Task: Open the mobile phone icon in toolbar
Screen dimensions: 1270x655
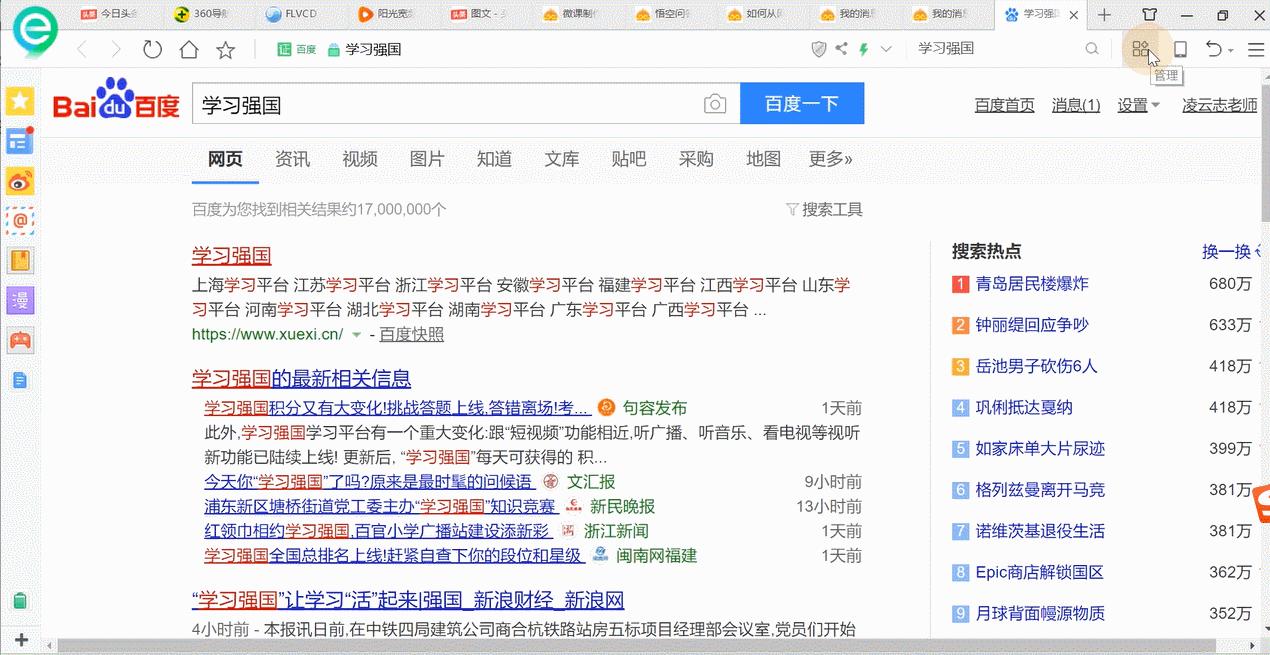Action: tap(1180, 48)
